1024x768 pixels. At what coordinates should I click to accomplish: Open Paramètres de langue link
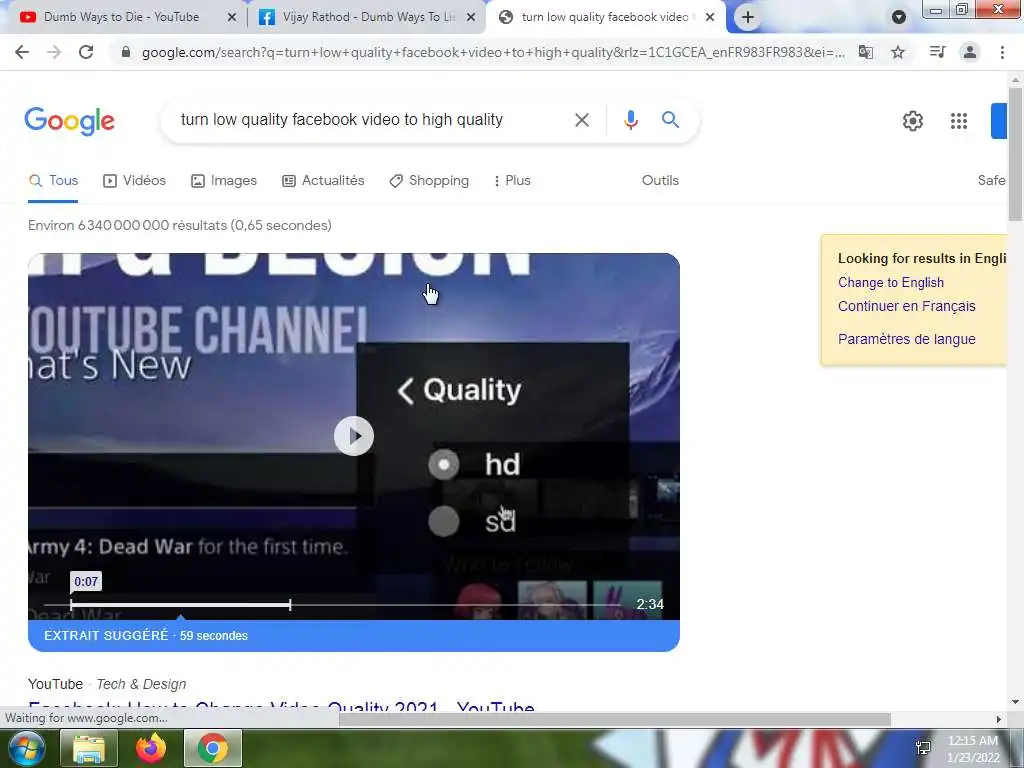(x=906, y=340)
